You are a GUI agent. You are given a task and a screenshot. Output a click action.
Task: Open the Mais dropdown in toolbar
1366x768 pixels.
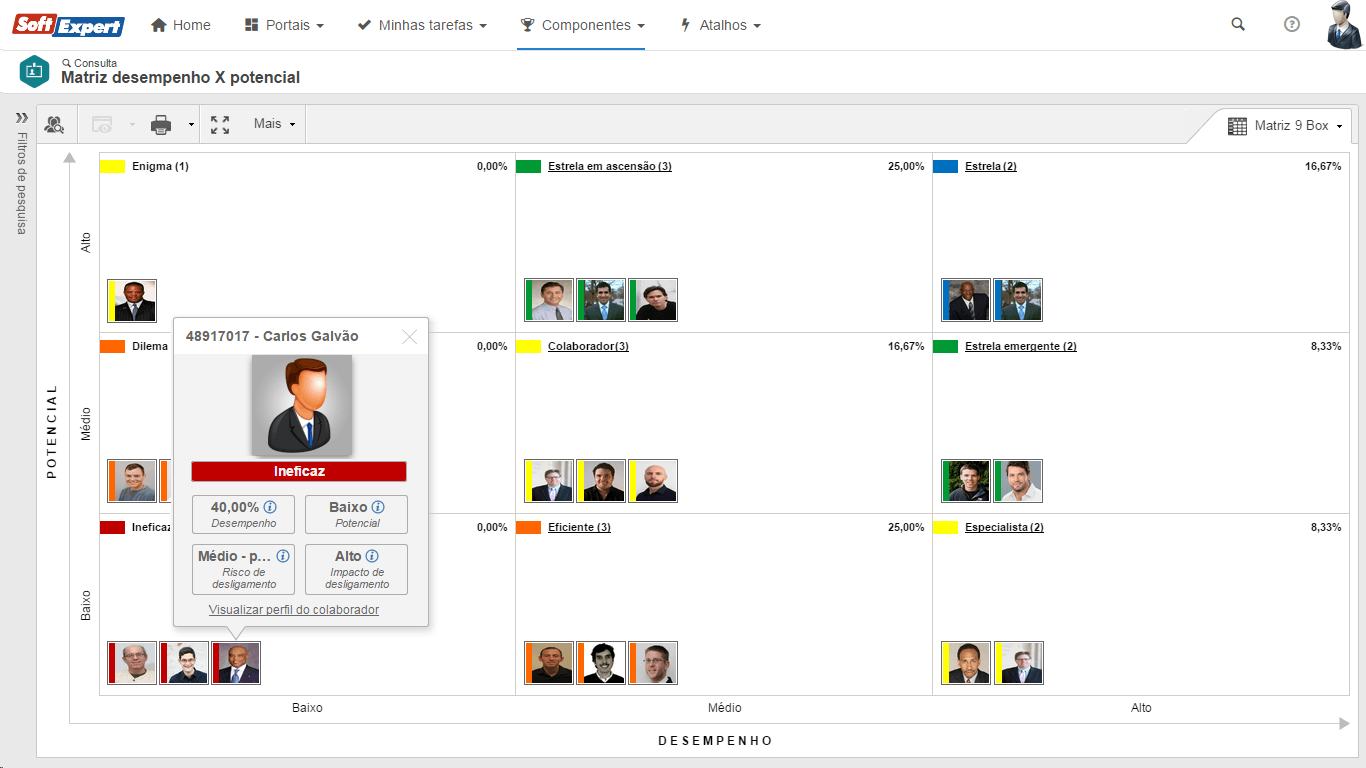pyautogui.click(x=275, y=124)
